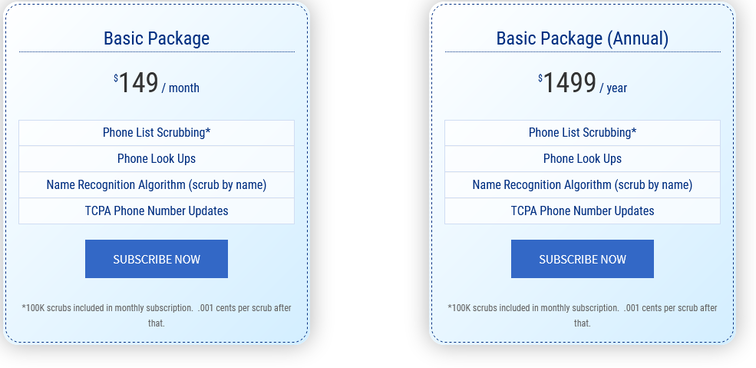Click Phone List Scrubbing in annual package

pyautogui.click(x=582, y=133)
